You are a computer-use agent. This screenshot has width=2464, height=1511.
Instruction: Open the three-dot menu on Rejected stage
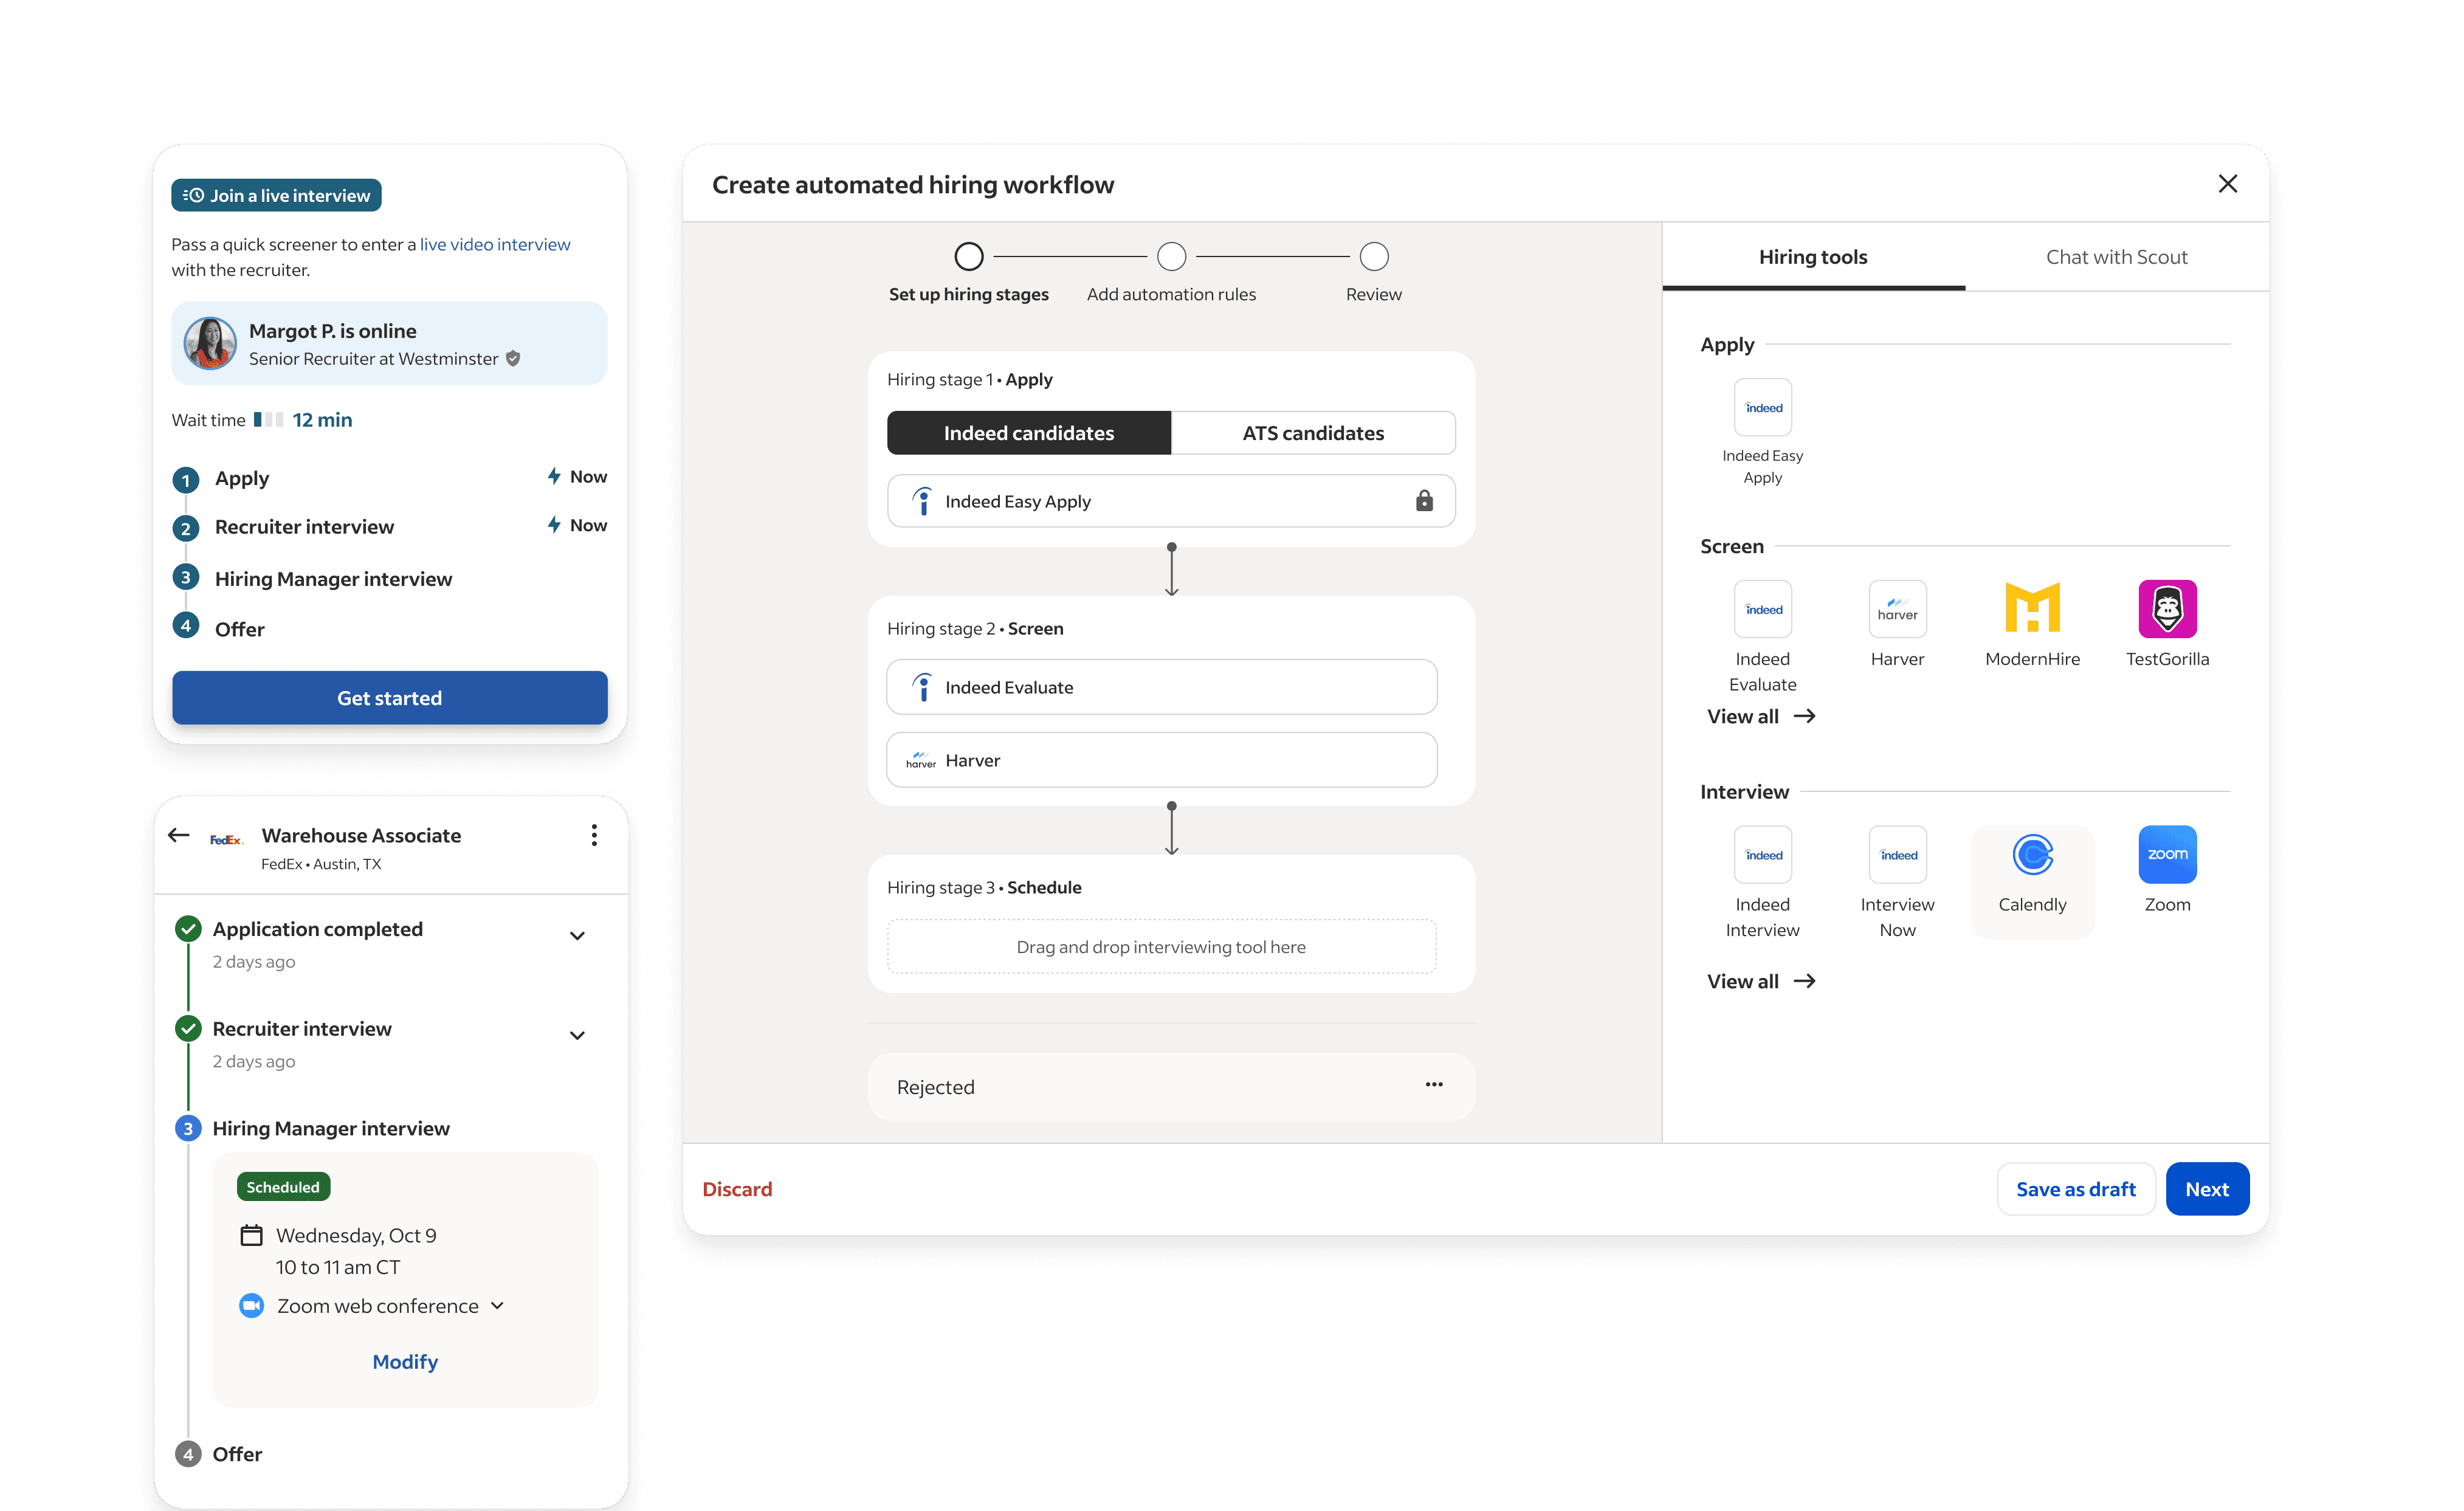[x=1433, y=1085]
